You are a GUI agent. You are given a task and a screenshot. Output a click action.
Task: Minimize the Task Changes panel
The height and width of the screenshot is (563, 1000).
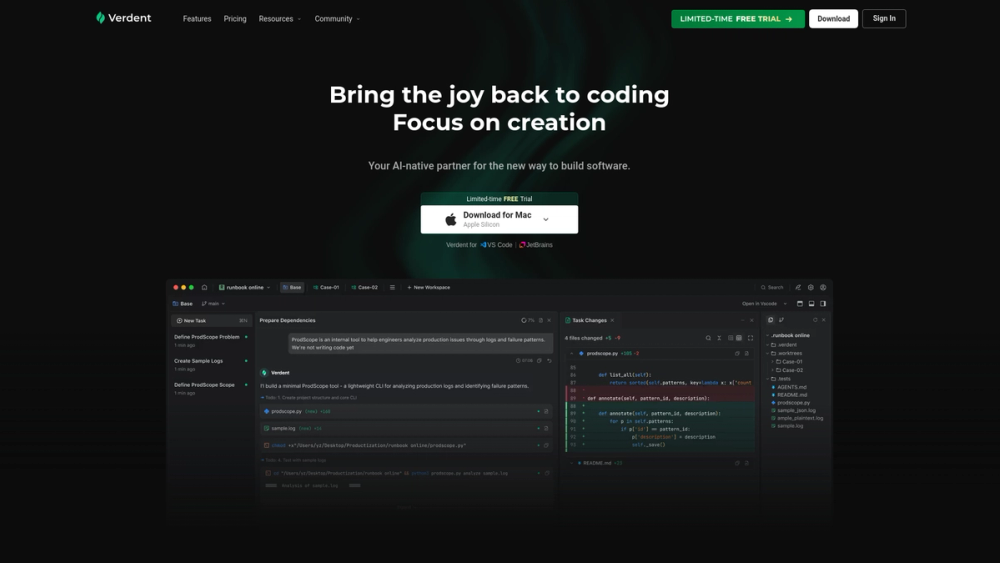pos(742,320)
